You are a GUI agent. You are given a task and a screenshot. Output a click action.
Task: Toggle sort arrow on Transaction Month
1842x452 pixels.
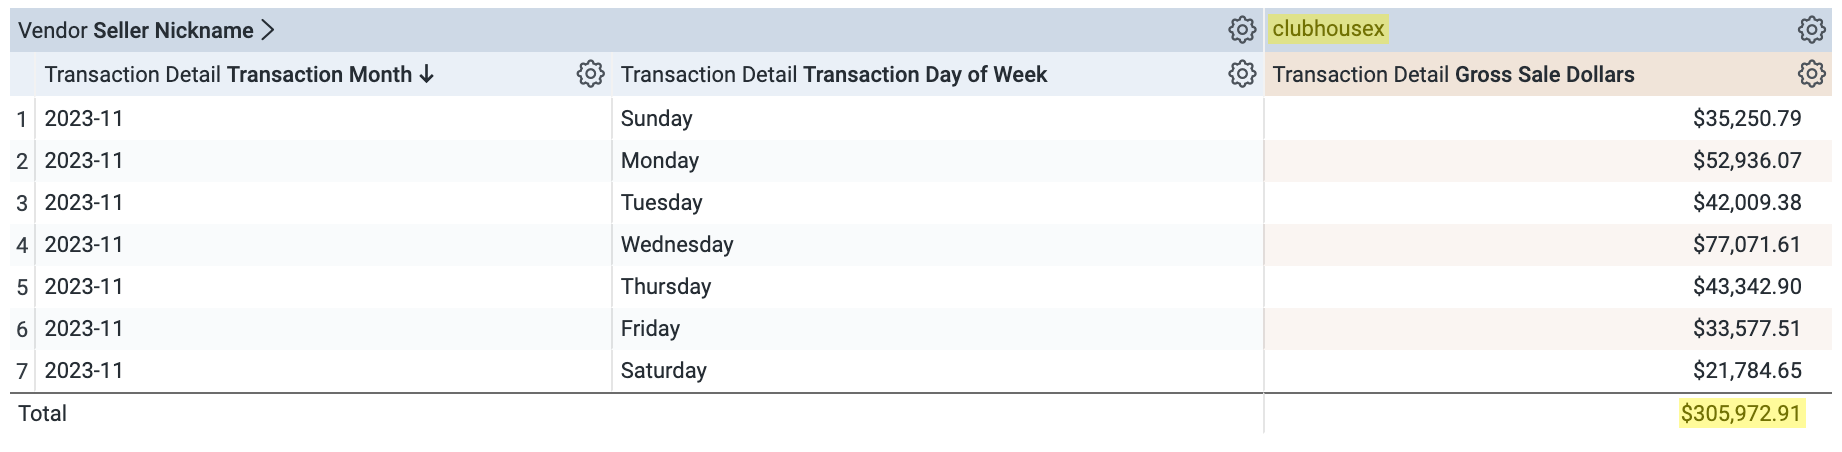point(427,74)
